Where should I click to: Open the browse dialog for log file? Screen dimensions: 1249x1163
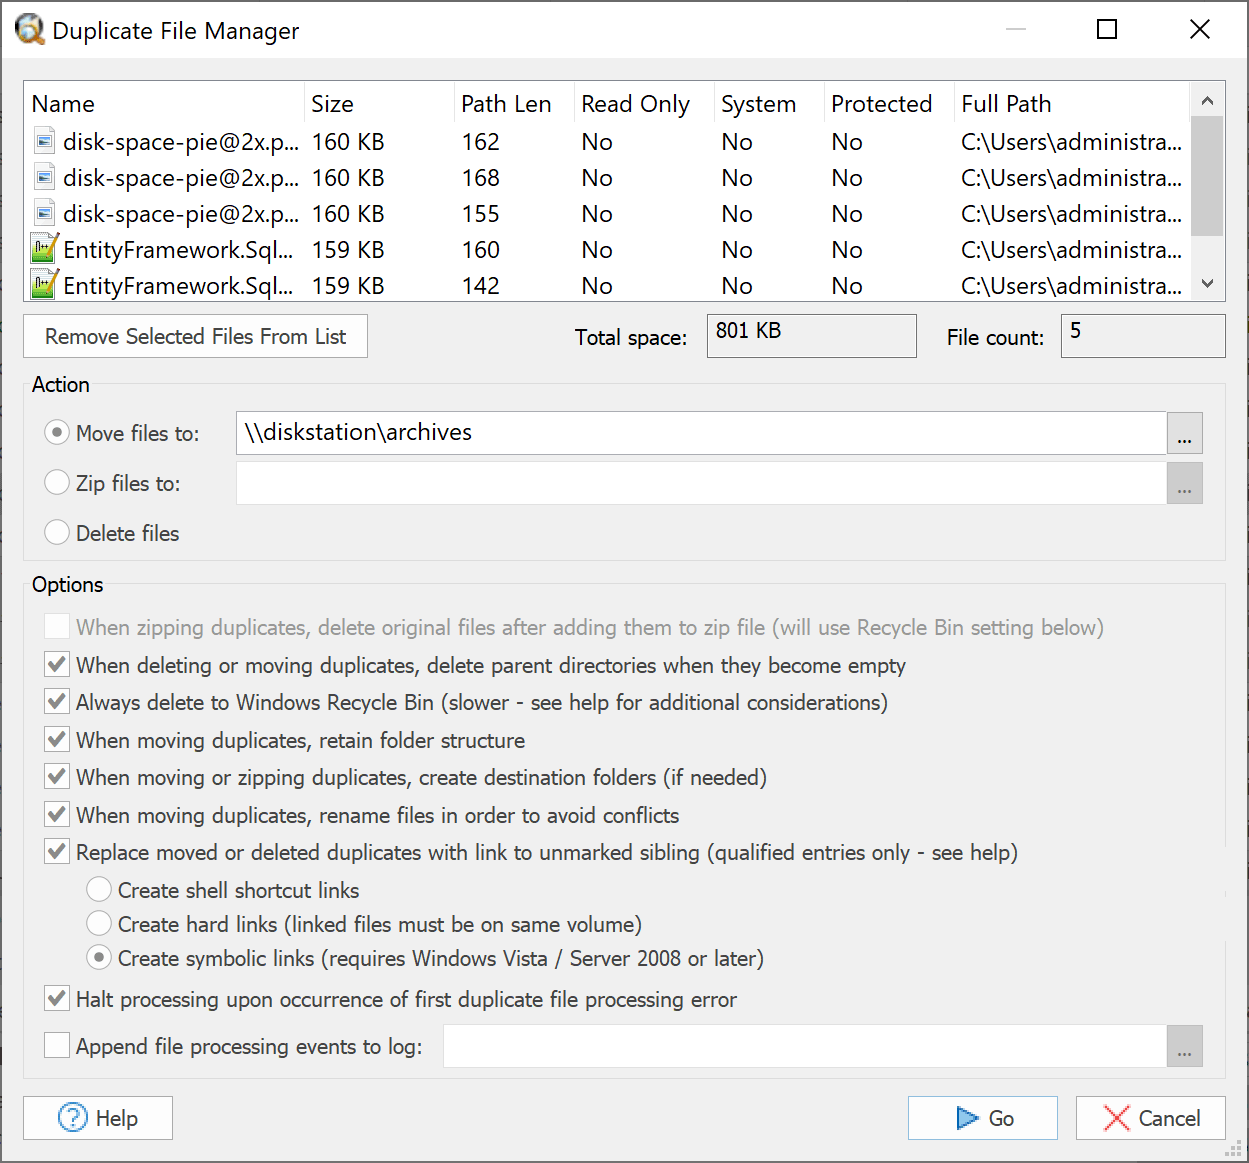[x=1184, y=1045]
